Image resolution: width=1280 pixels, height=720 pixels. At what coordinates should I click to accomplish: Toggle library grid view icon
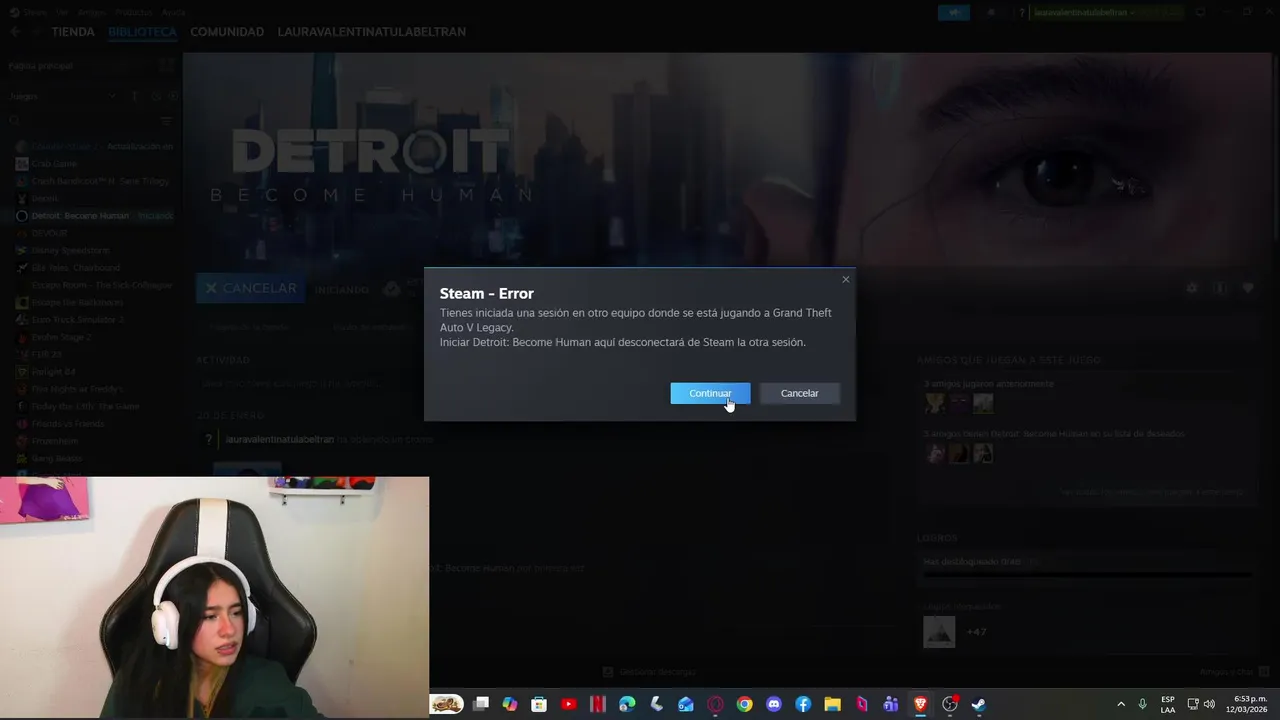(x=166, y=65)
